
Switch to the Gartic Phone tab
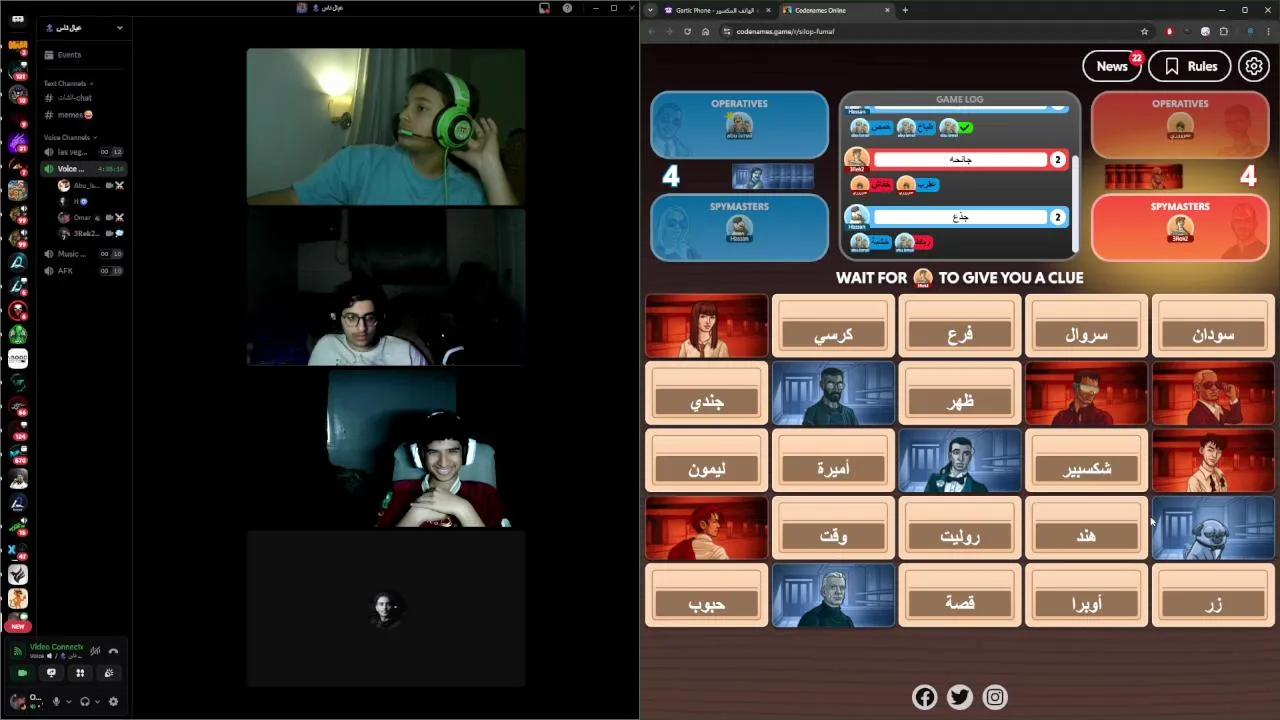click(x=718, y=10)
